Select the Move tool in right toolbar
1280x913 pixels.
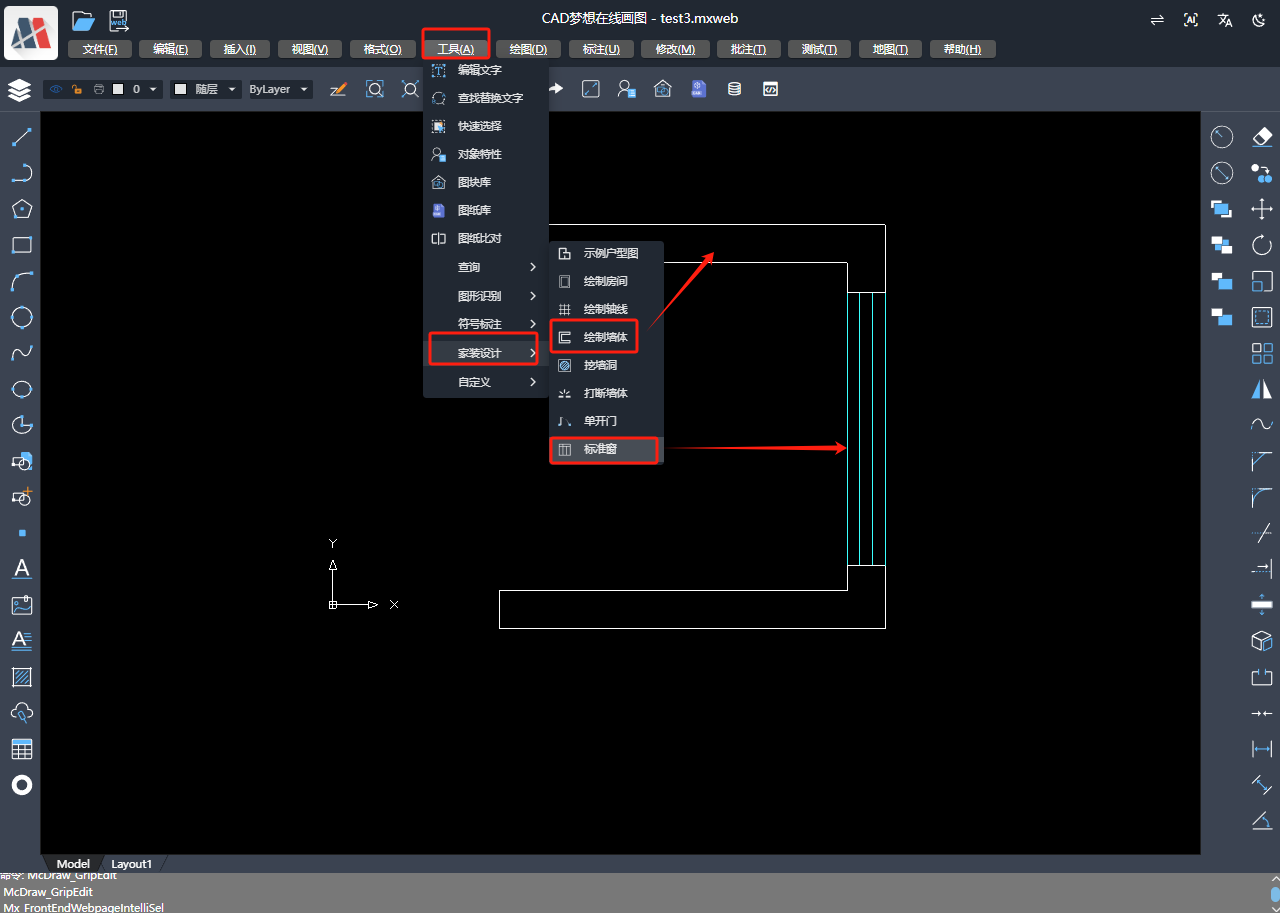(1262, 209)
